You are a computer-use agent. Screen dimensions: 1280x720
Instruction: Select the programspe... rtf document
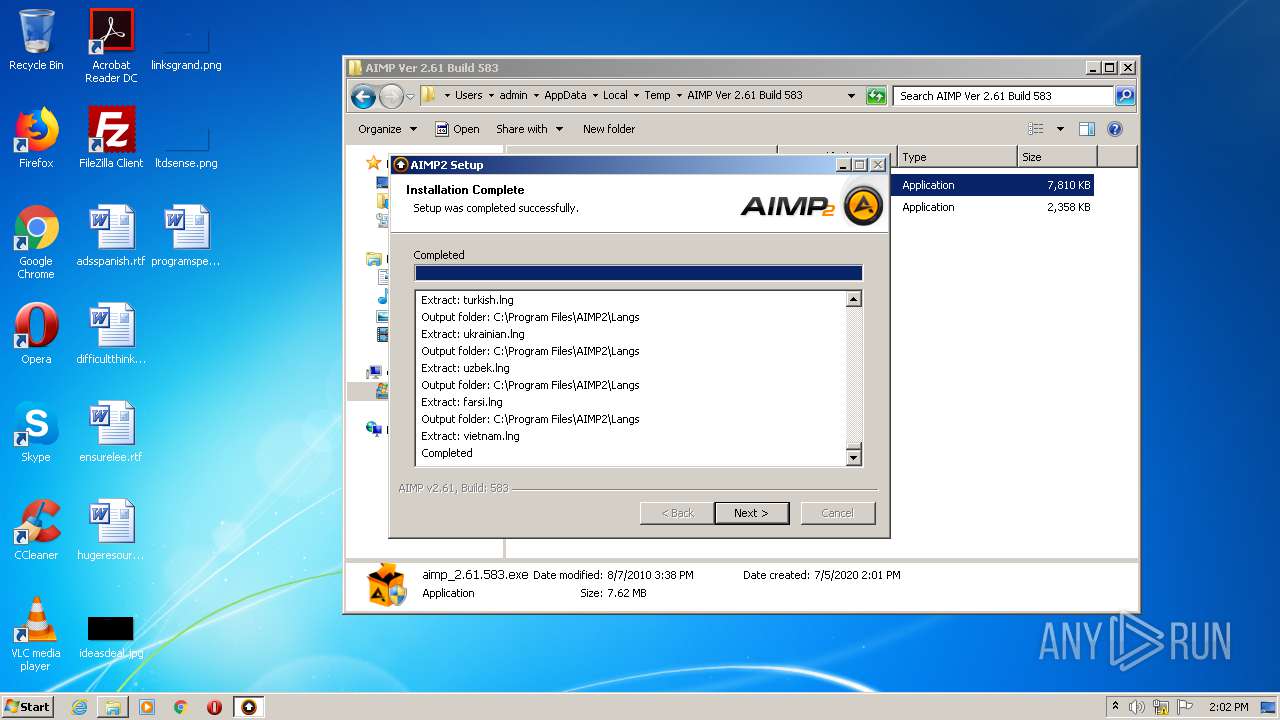186,236
